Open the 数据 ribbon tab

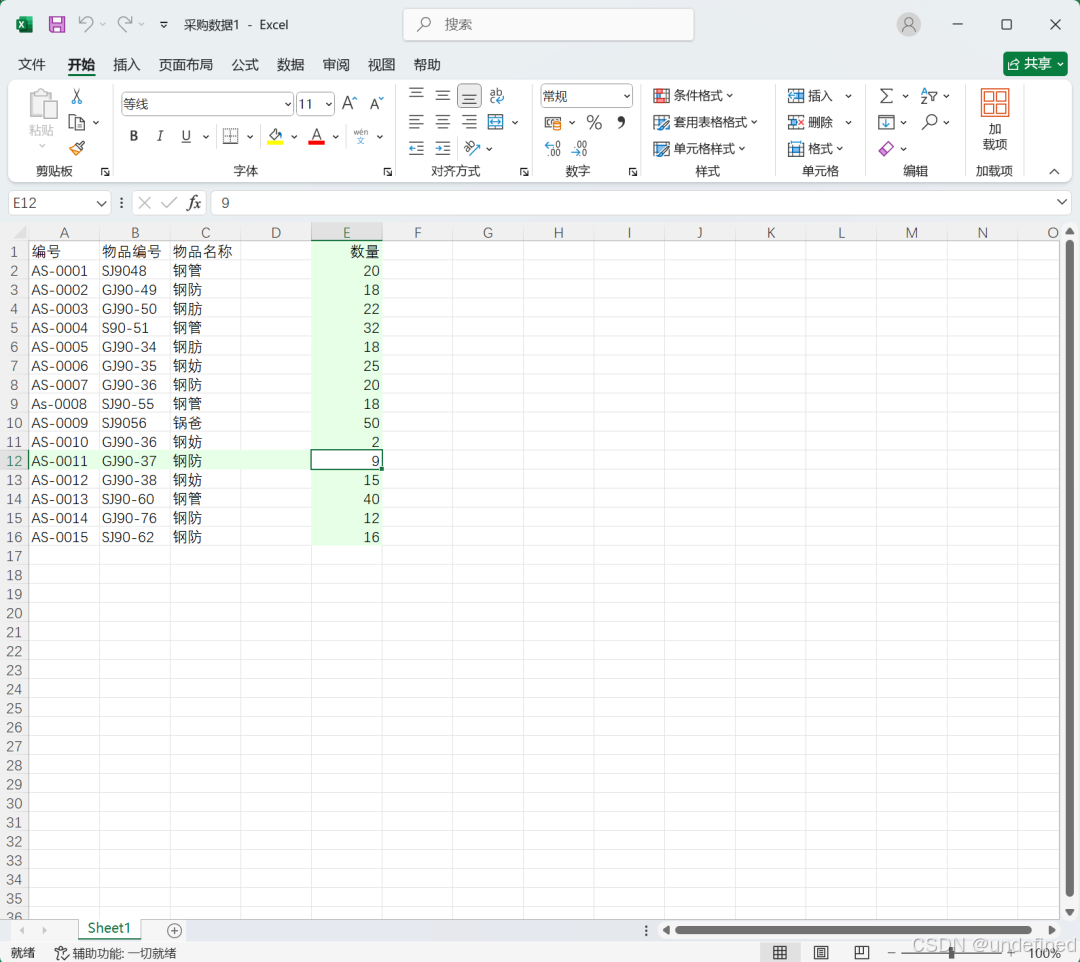click(290, 64)
